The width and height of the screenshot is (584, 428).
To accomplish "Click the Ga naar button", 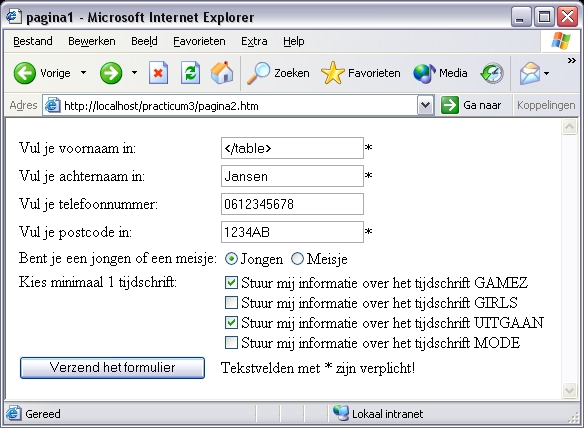I will pyautogui.click(x=471, y=105).
